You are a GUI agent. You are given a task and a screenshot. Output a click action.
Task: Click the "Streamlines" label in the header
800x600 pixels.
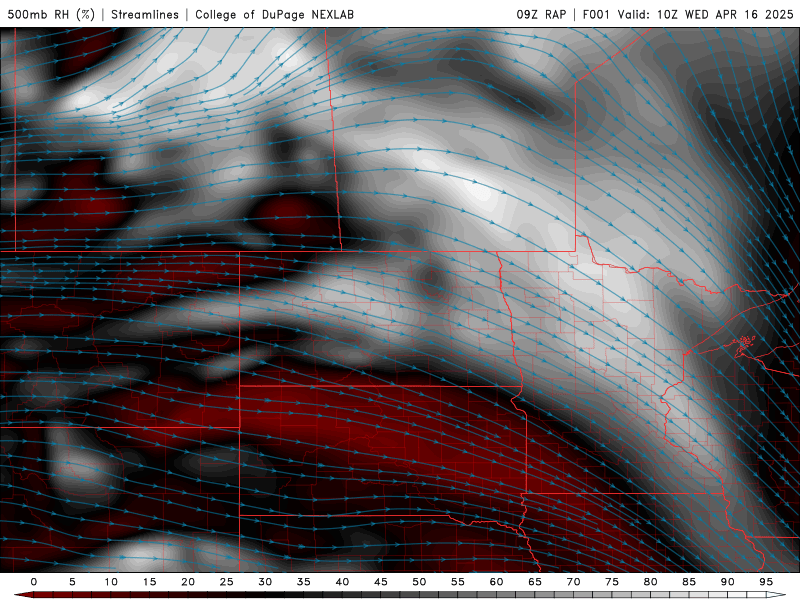click(x=145, y=14)
